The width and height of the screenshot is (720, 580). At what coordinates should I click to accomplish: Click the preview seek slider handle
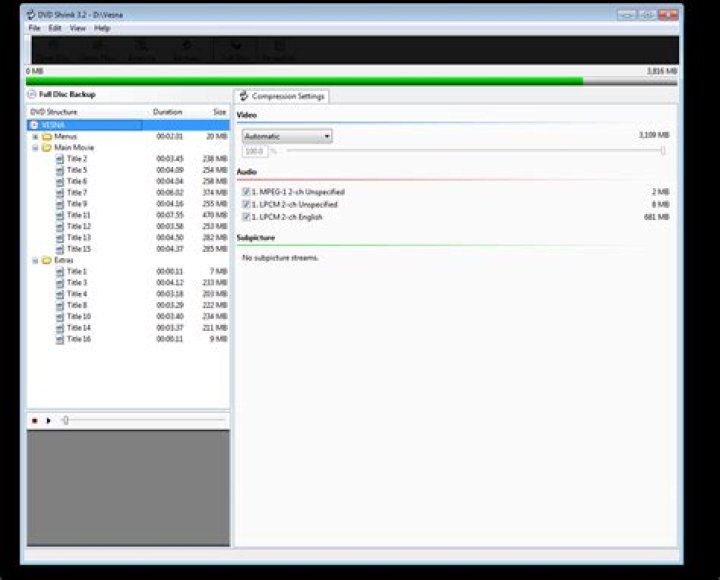pos(66,421)
